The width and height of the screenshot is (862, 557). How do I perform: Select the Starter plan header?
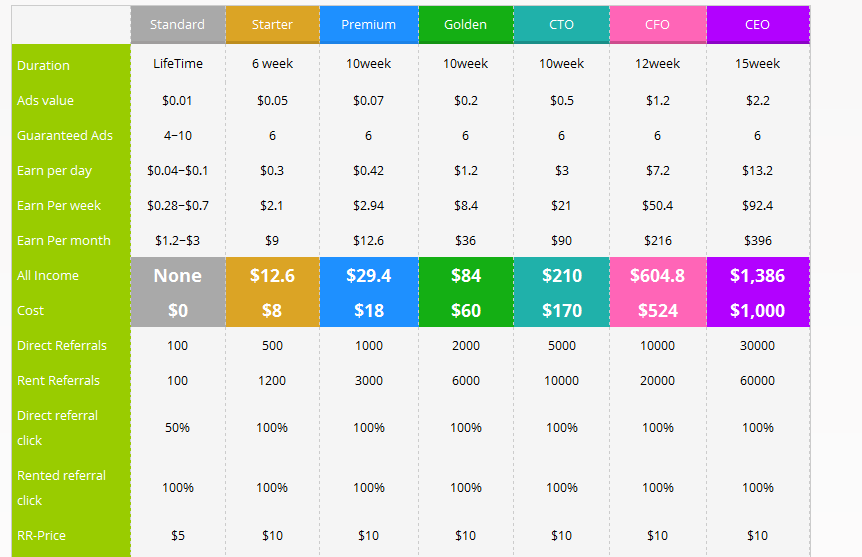pyautogui.click(x=272, y=24)
